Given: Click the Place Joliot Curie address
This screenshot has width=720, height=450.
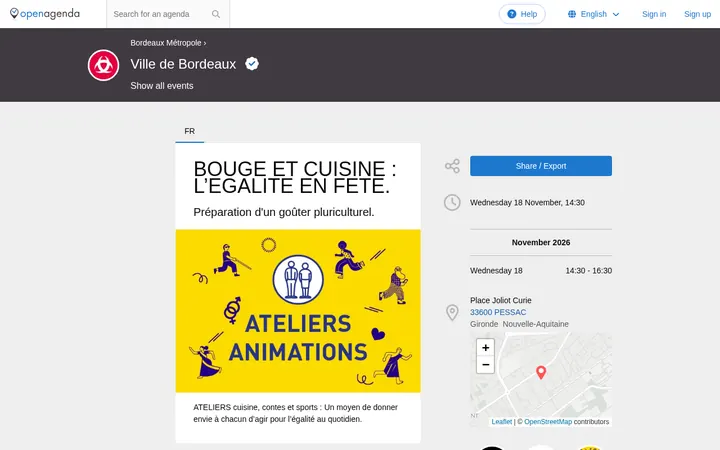Looking at the screenshot, I should coord(501,300).
